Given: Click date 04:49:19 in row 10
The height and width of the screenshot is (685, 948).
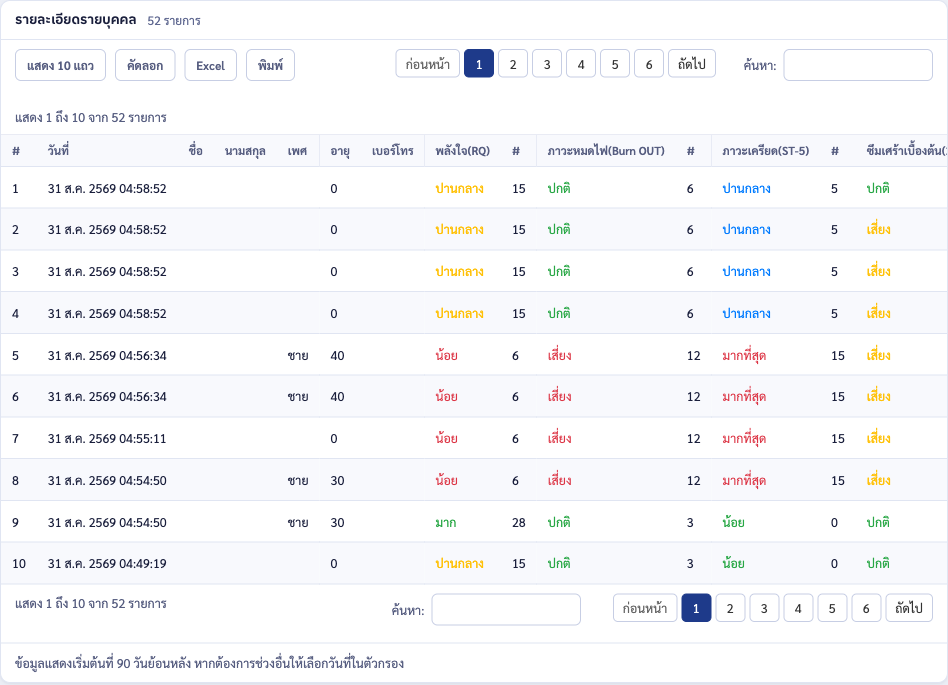Looking at the screenshot, I should pos(107,563).
